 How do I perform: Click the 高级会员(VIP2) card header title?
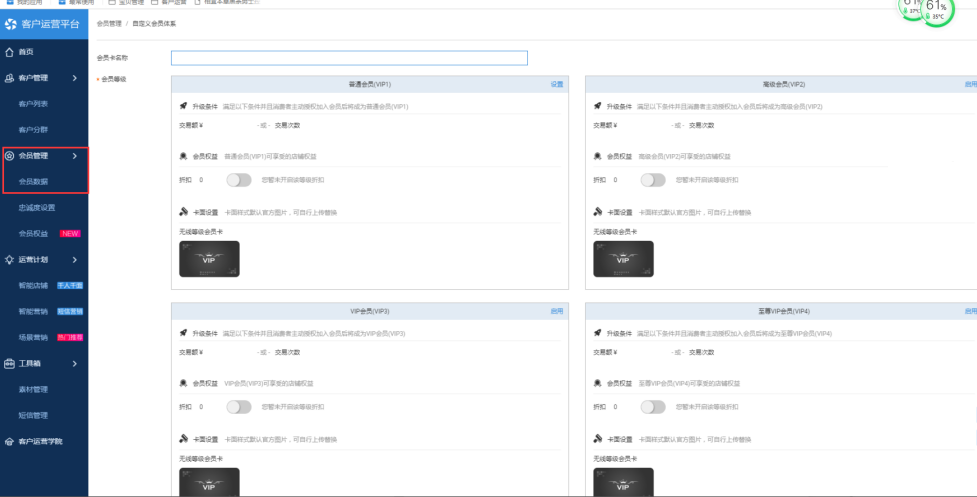point(784,84)
